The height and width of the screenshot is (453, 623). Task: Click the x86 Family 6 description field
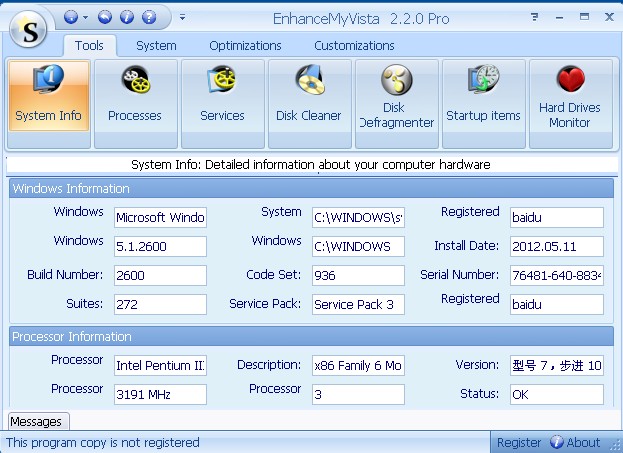click(x=358, y=365)
